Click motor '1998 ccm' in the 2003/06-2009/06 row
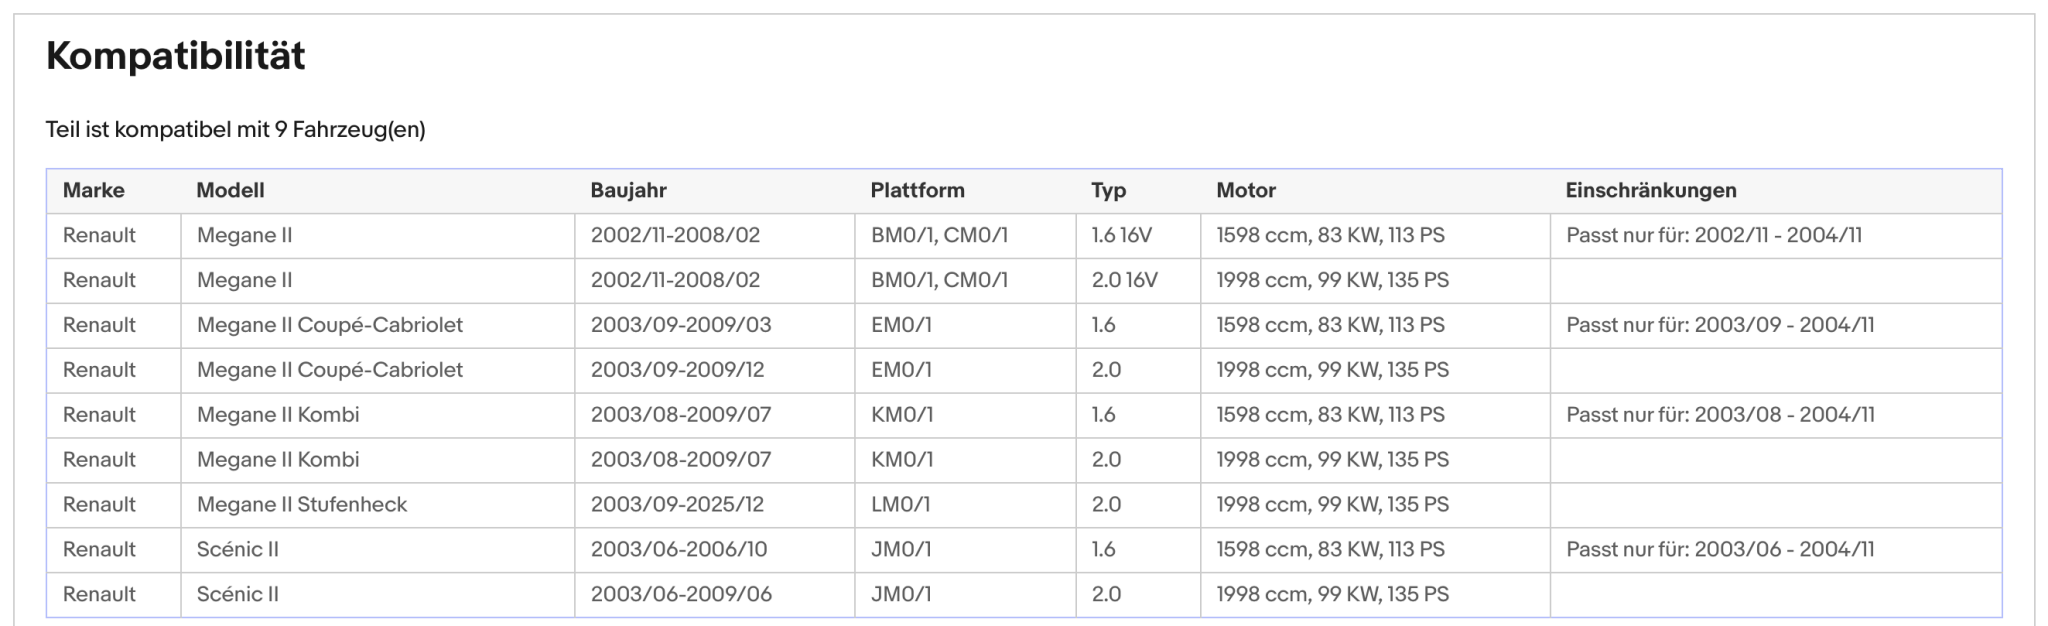Image resolution: width=2048 pixels, height=626 pixels. click(x=1333, y=594)
